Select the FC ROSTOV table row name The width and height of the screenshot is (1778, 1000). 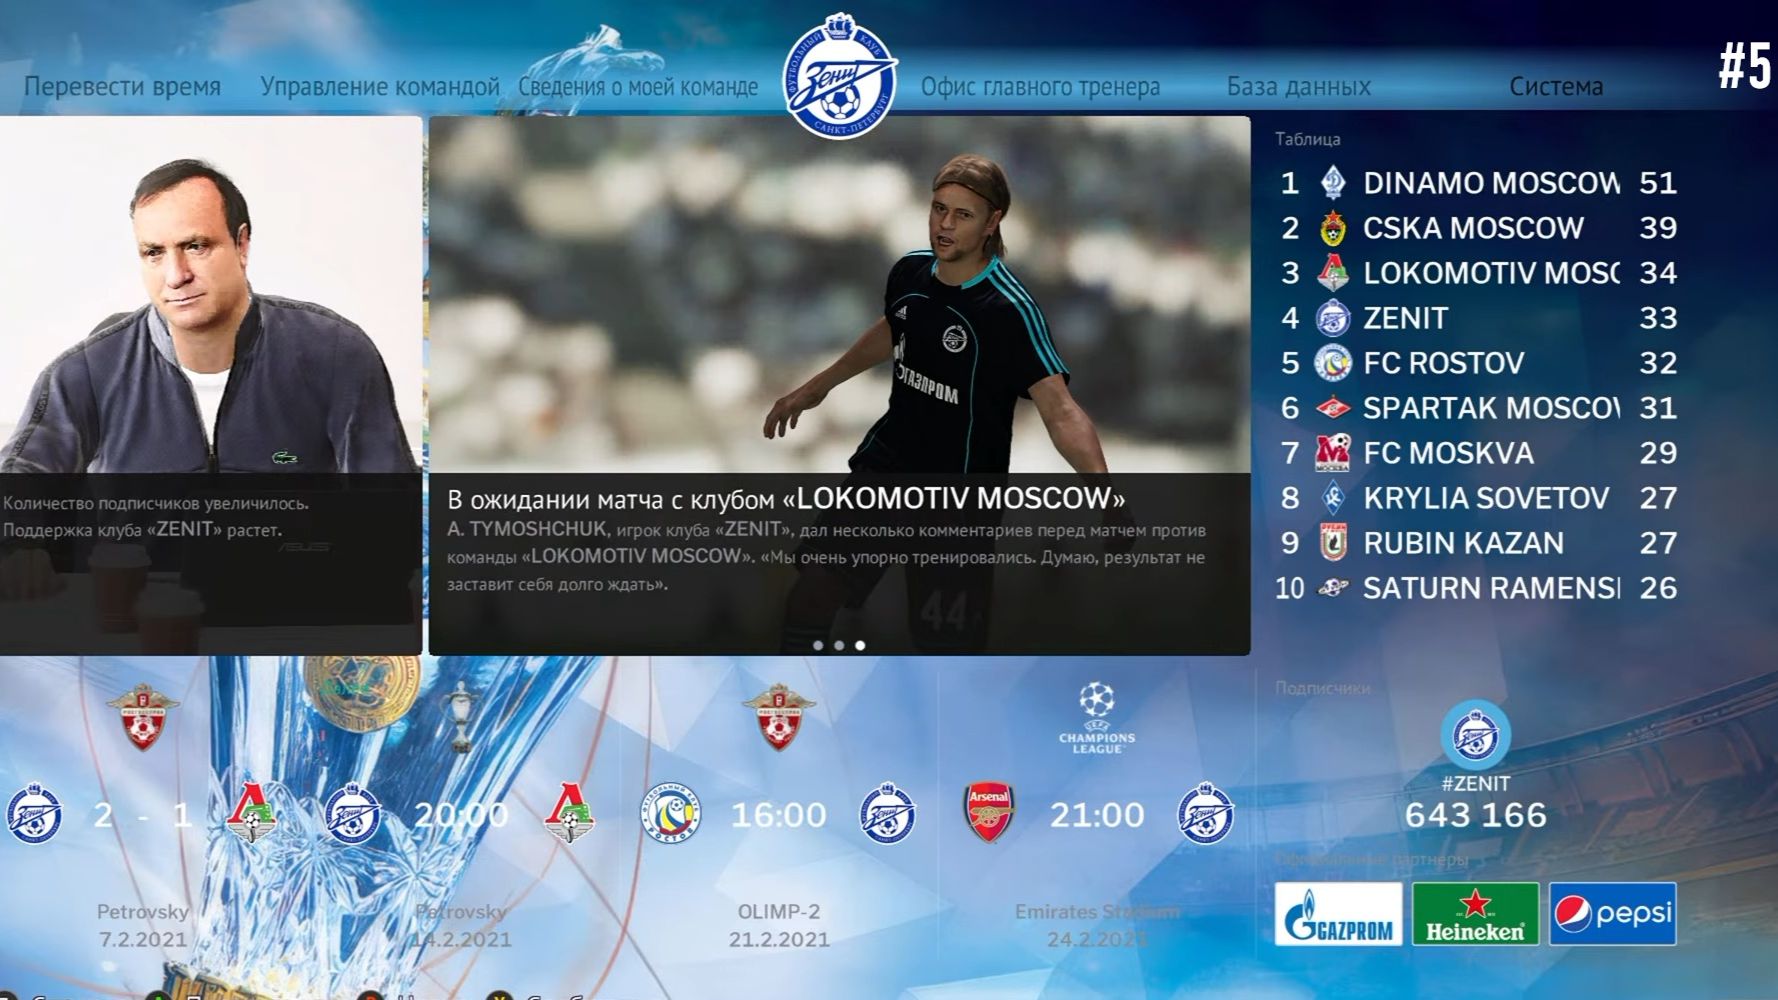[1444, 363]
